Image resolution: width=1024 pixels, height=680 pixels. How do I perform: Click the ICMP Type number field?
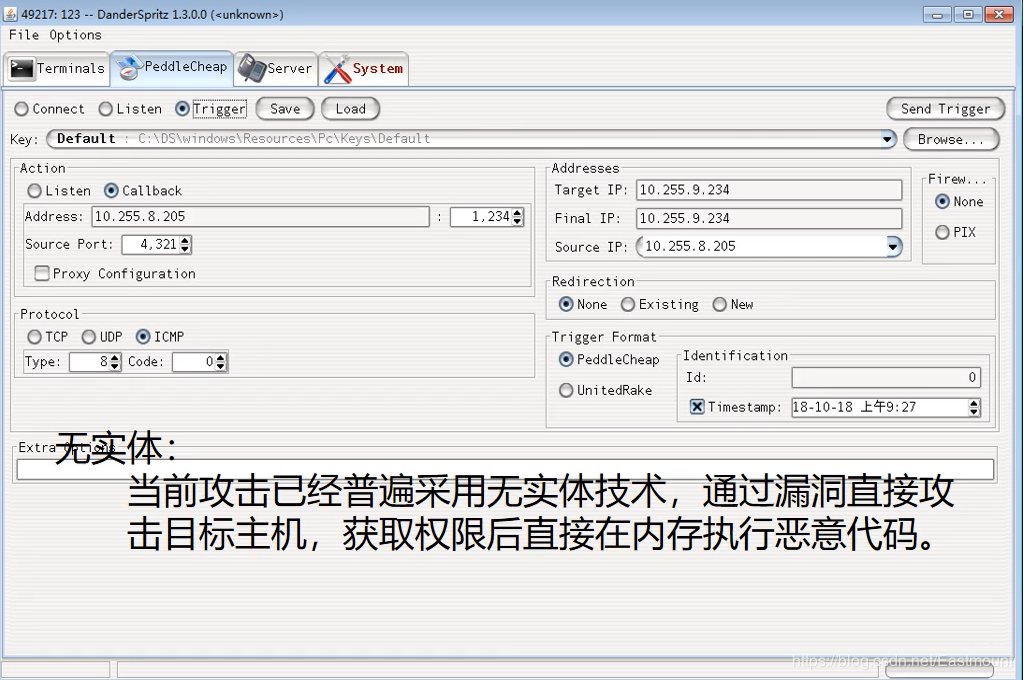coord(89,362)
